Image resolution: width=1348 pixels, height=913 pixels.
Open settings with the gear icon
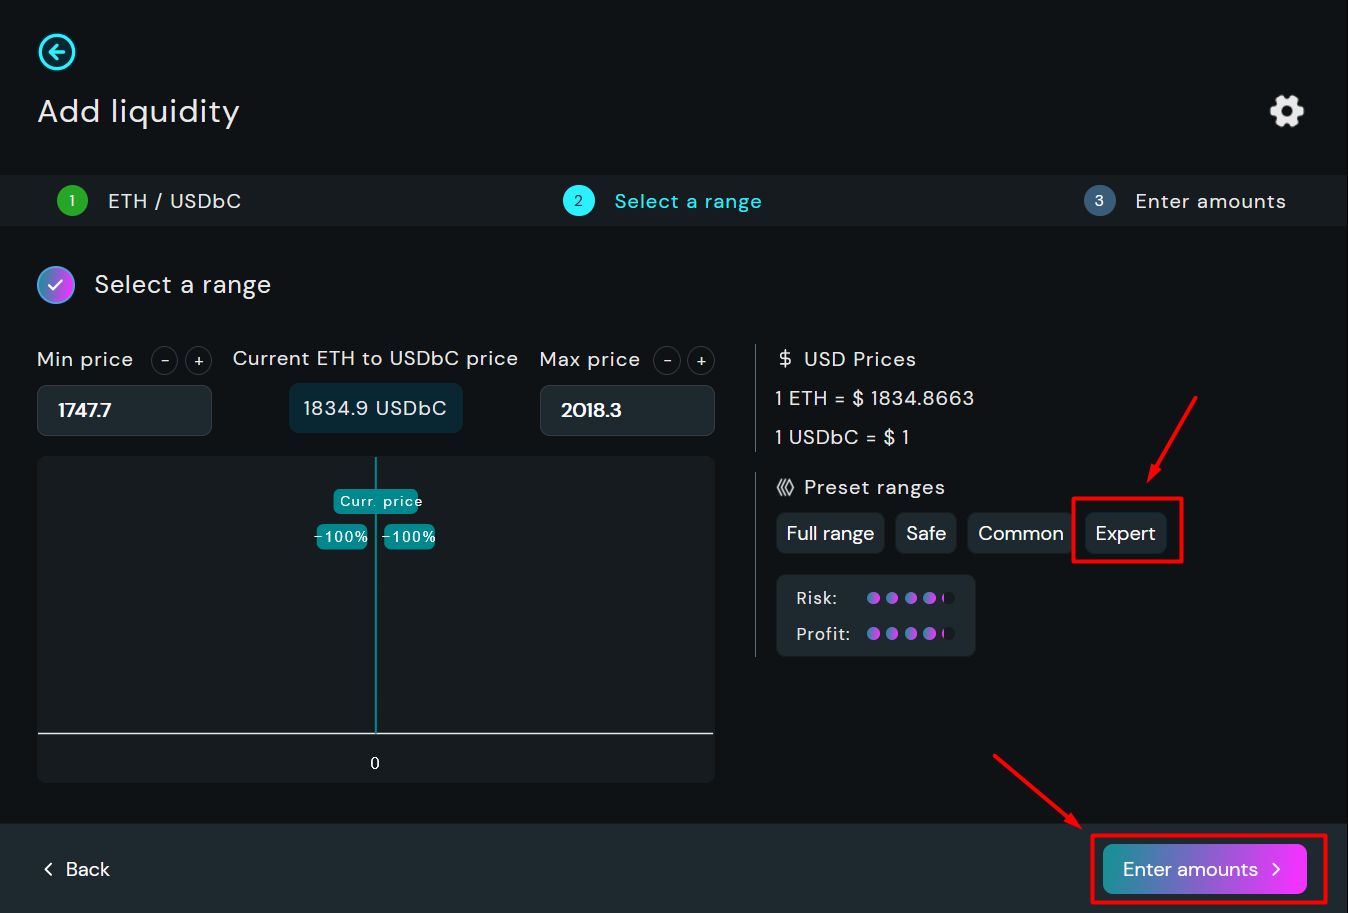click(1286, 111)
